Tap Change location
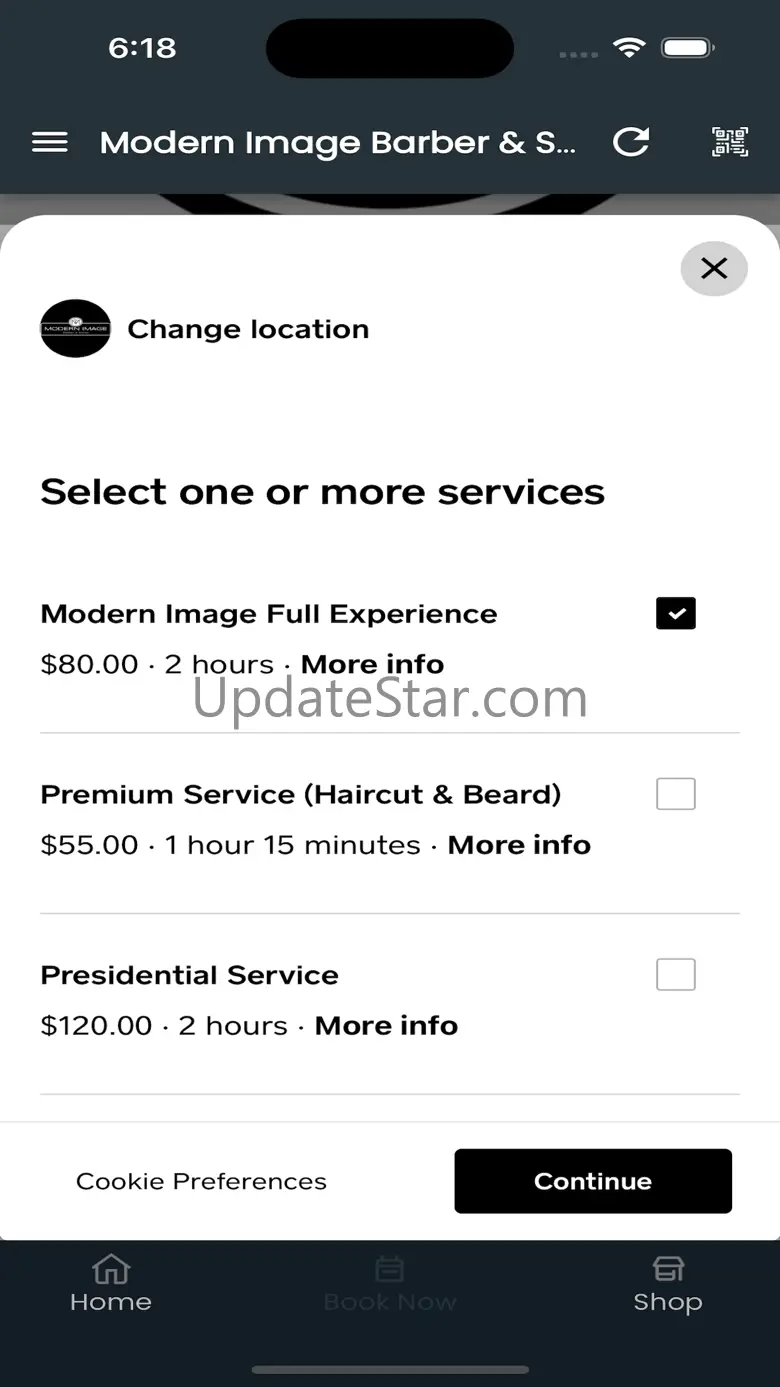 248,329
